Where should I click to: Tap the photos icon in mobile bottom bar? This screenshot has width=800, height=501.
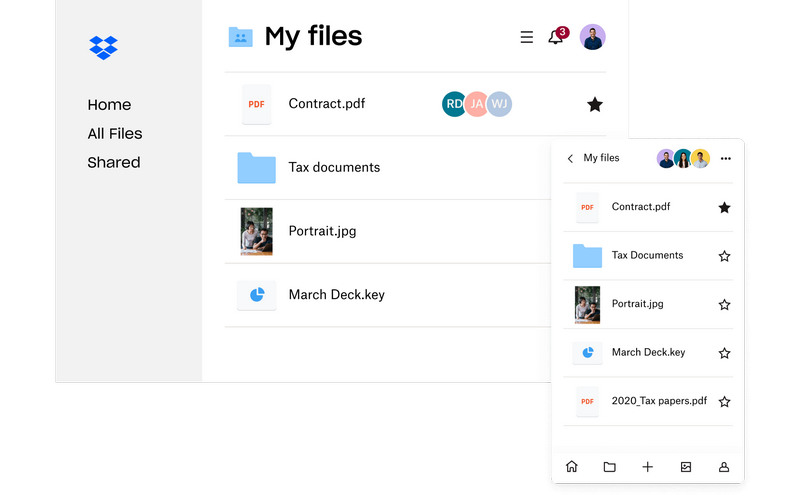(x=686, y=467)
